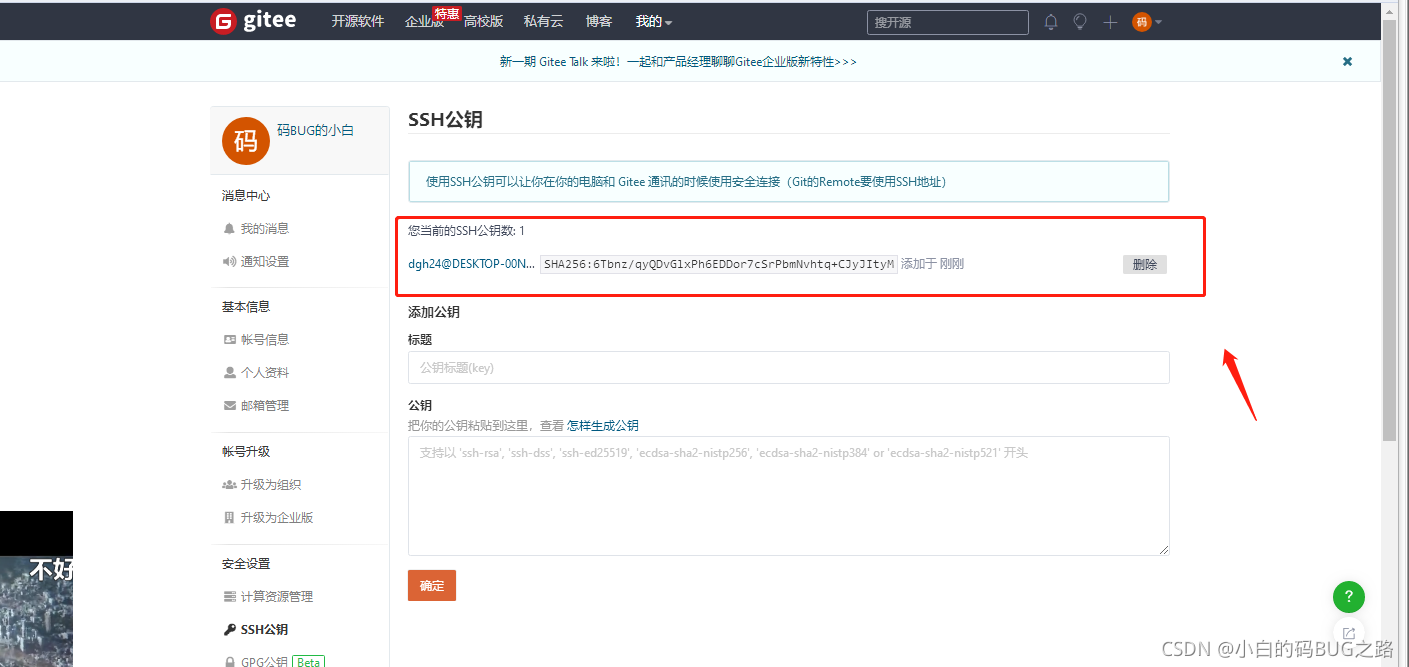
Task: Delete the SSH key via 删除 button
Action: (x=1144, y=263)
